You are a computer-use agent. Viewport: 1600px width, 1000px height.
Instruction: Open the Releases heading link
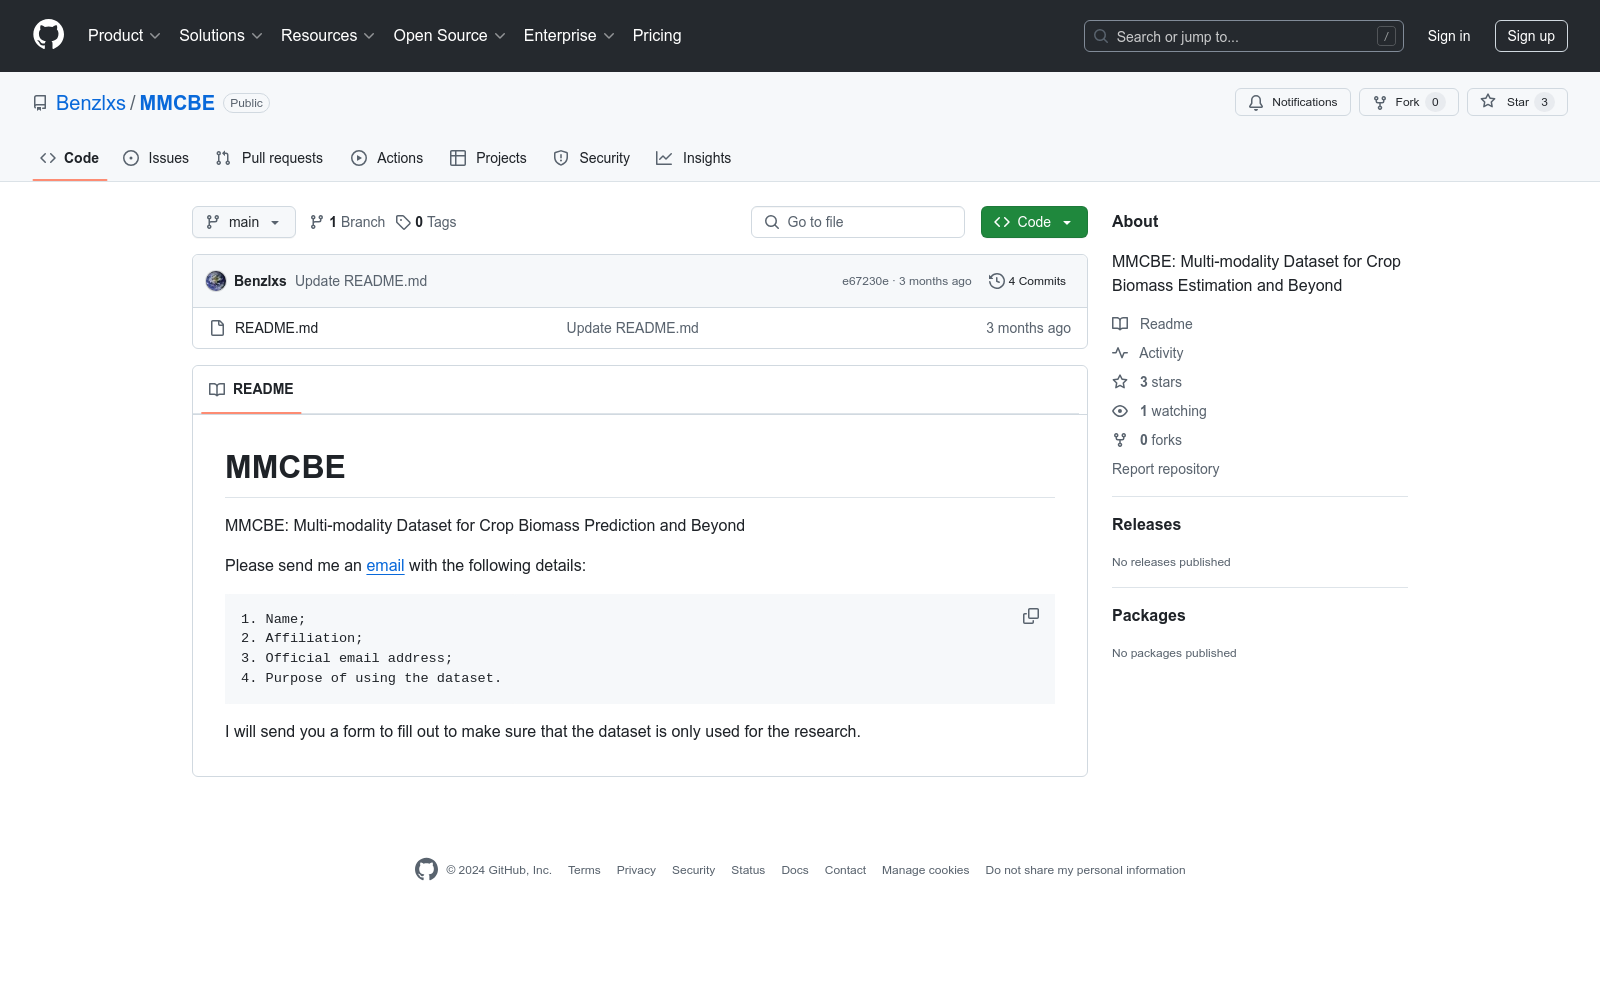1146,525
